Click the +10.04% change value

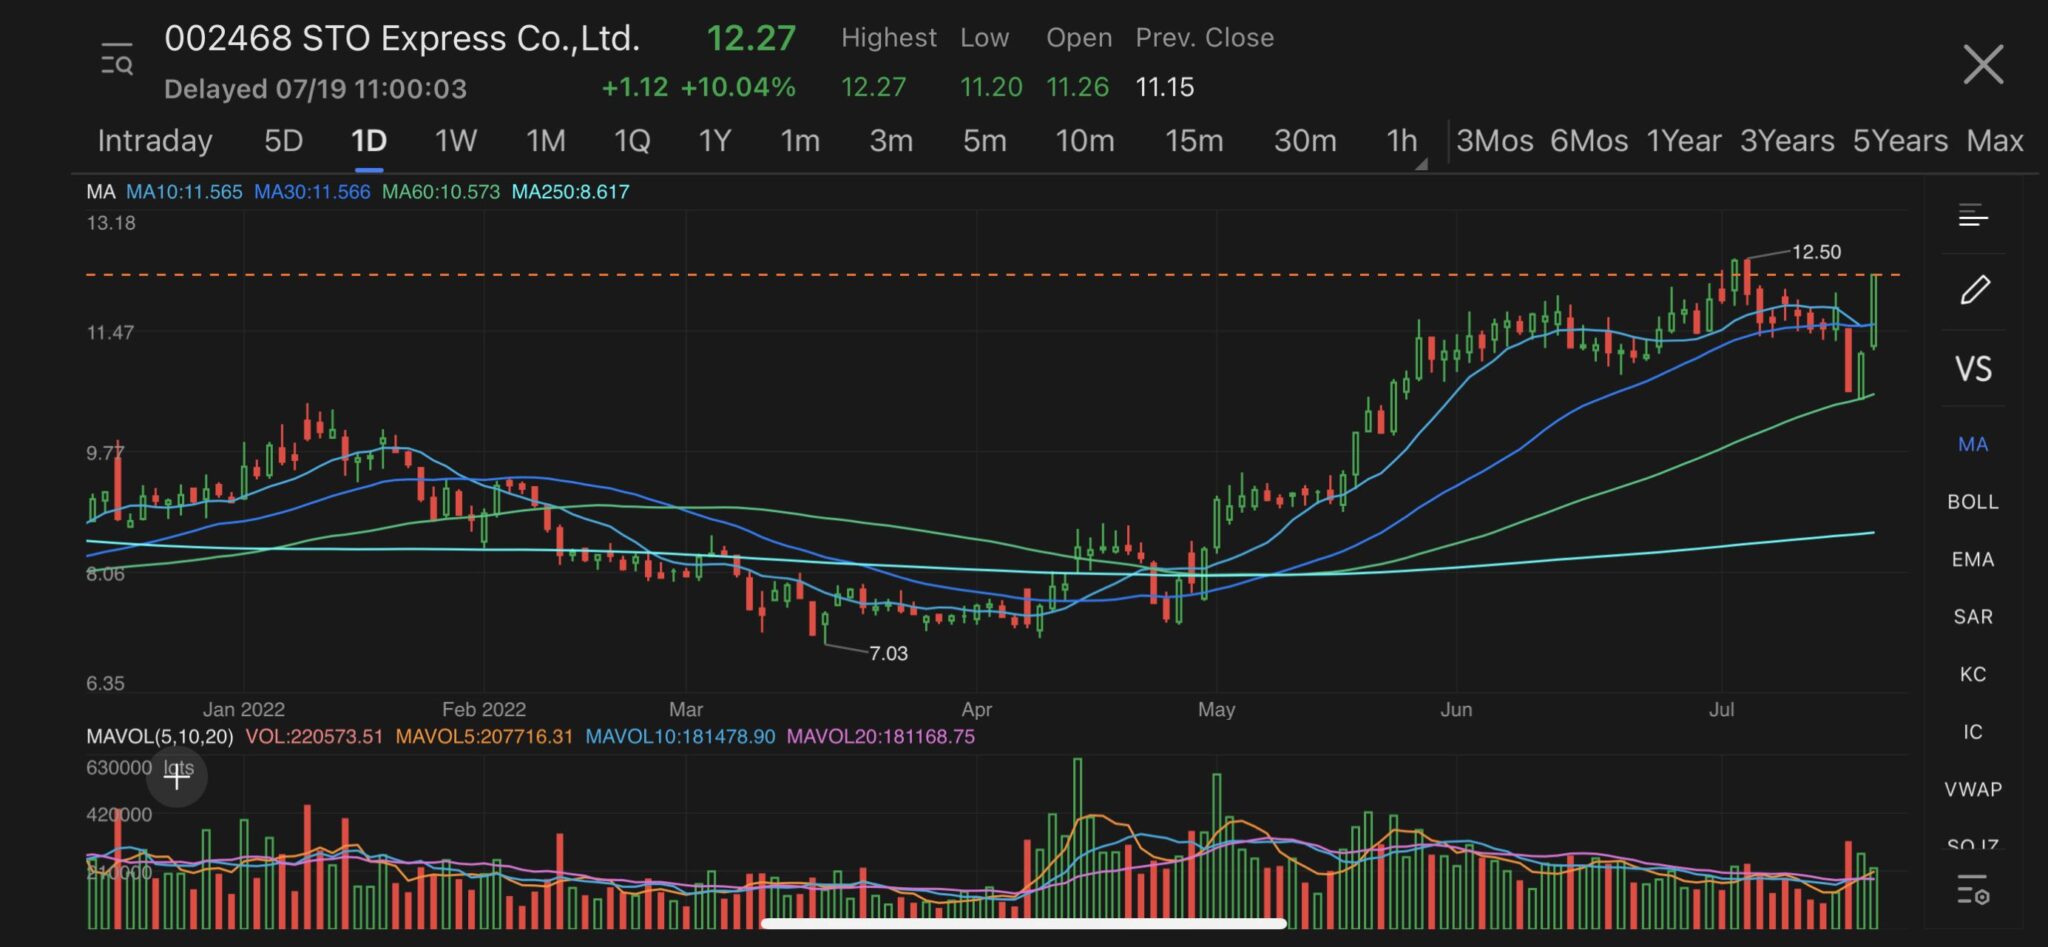tap(738, 88)
